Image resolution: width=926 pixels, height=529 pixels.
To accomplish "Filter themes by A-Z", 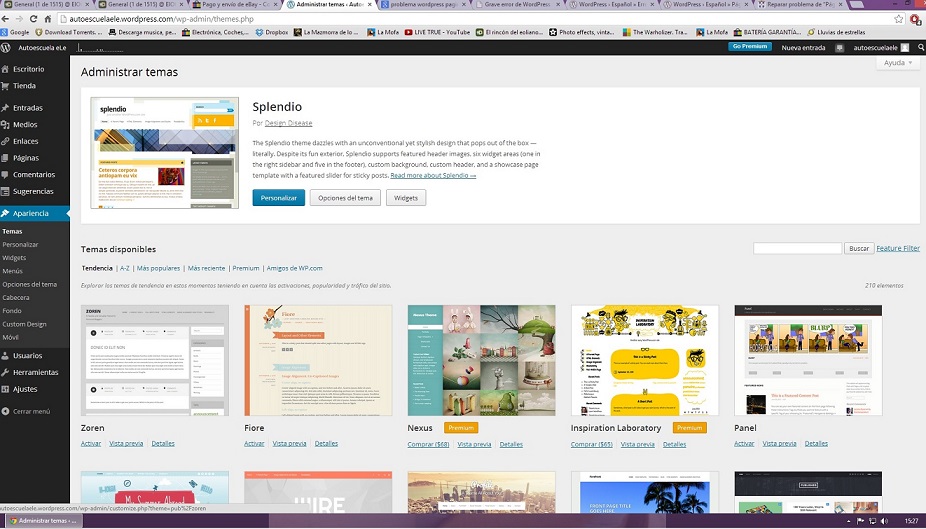I will click(x=125, y=268).
